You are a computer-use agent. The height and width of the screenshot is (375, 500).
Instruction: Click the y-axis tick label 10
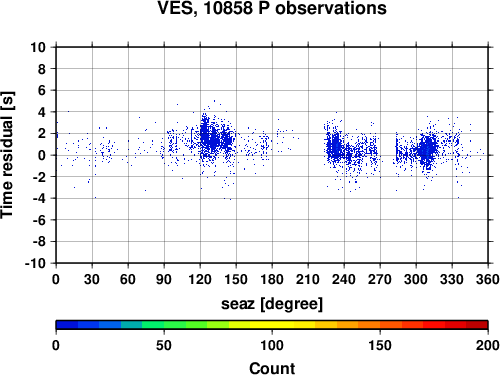38,47
